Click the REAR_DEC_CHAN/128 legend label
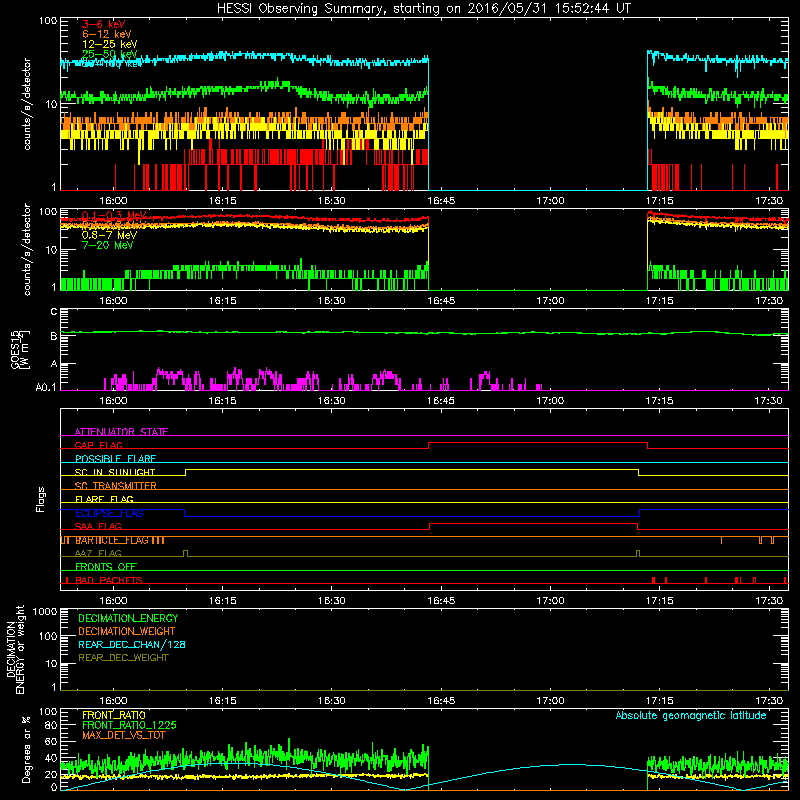The image size is (800, 800). (132, 644)
